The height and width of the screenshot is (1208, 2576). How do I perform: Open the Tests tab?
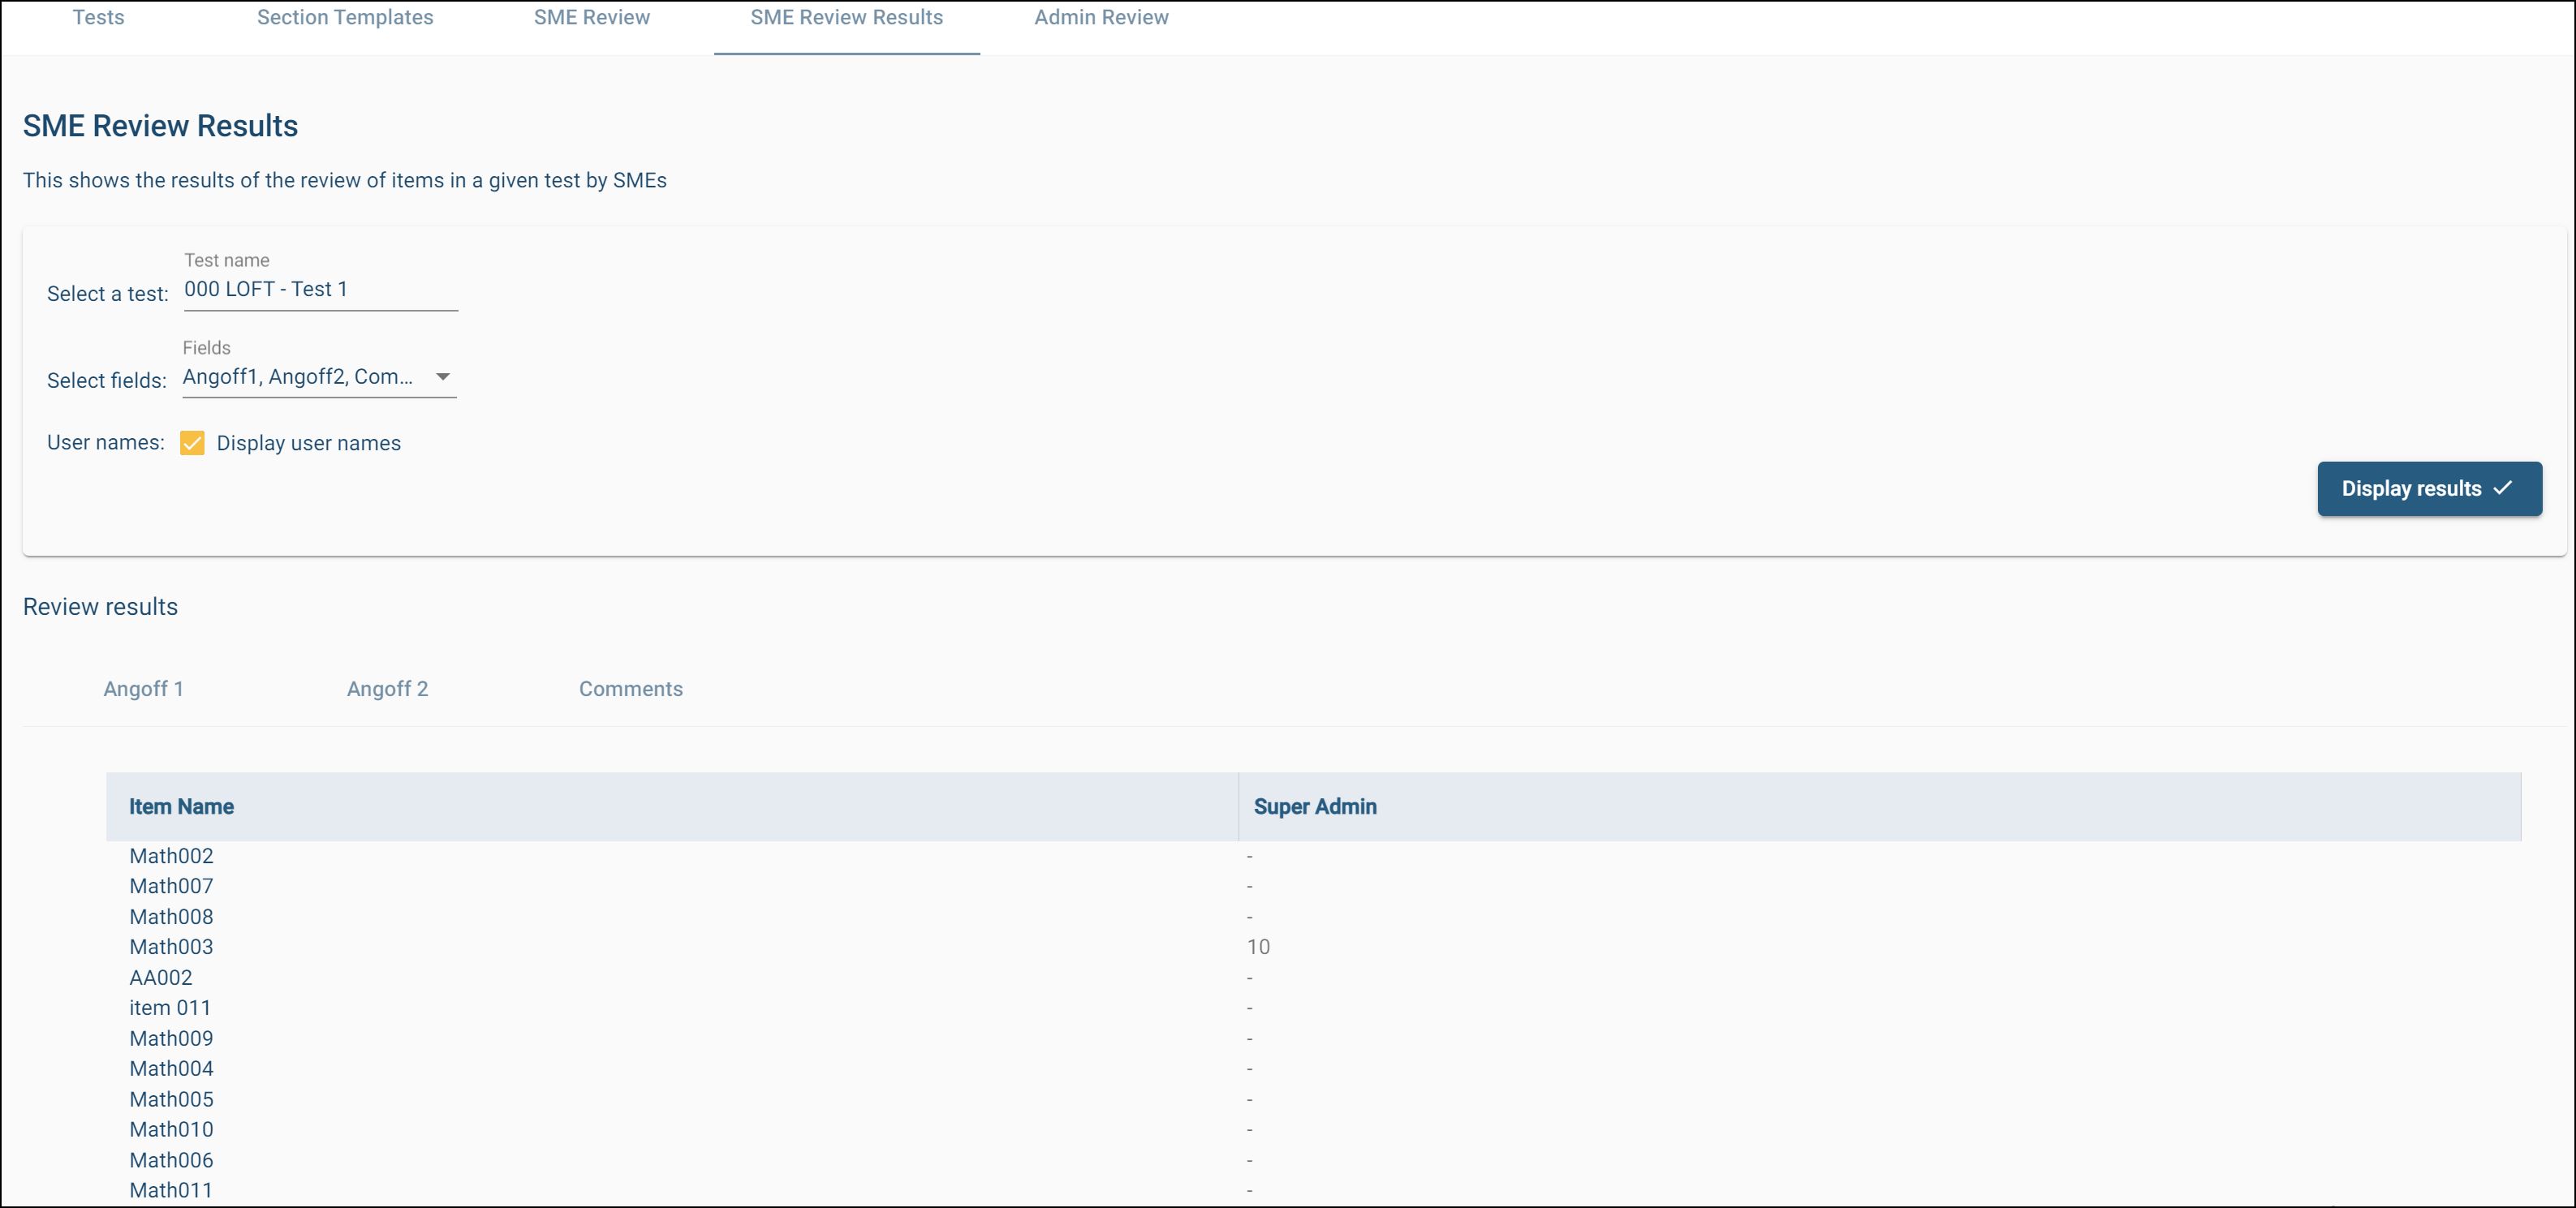tap(98, 18)
